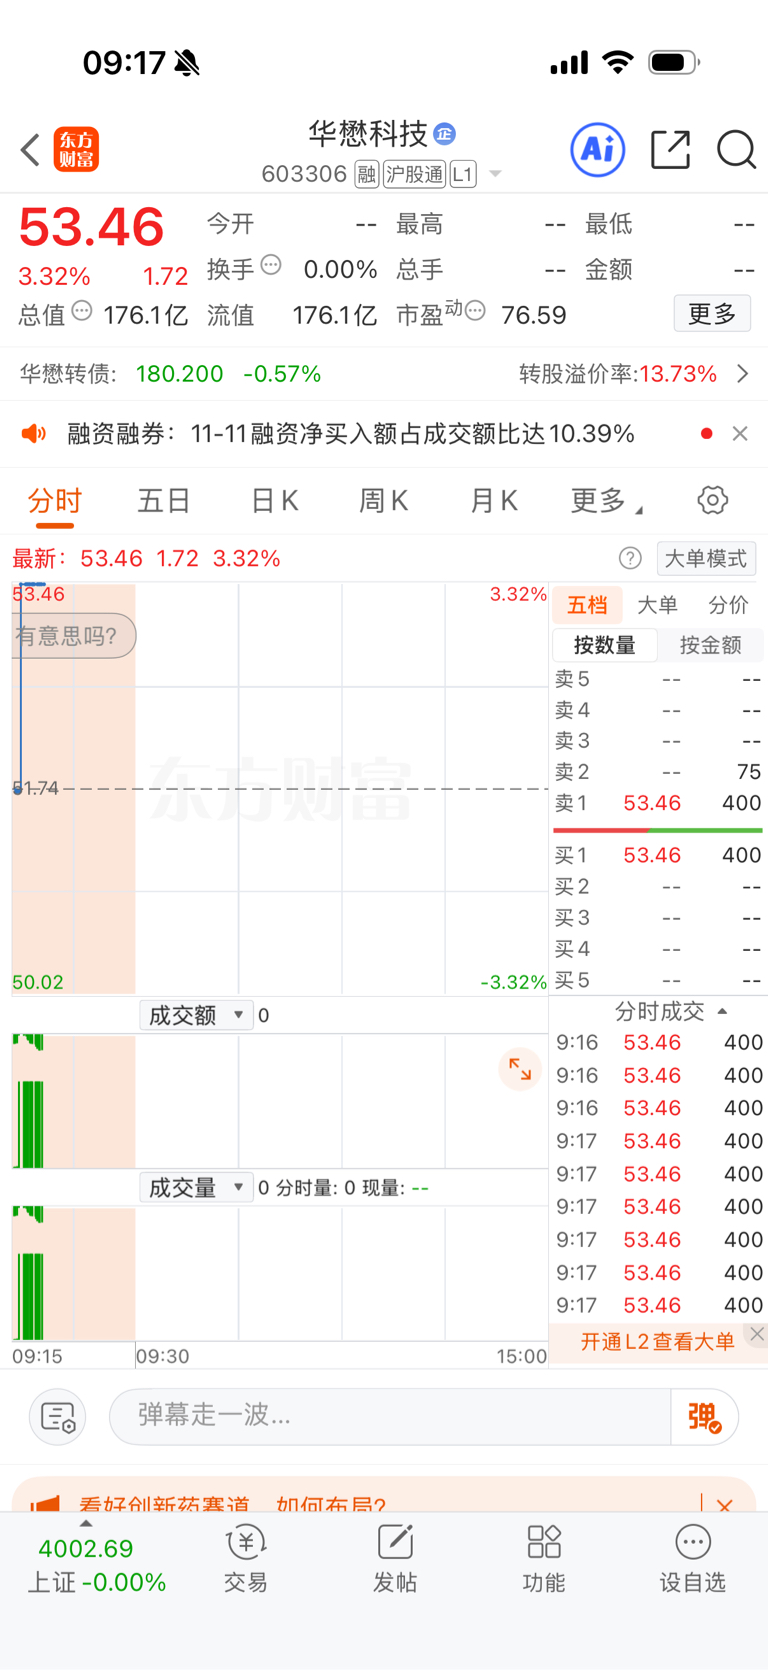Tap the silent mode bell status icon
Screen dimensions: 768x1670
(187, 63)
